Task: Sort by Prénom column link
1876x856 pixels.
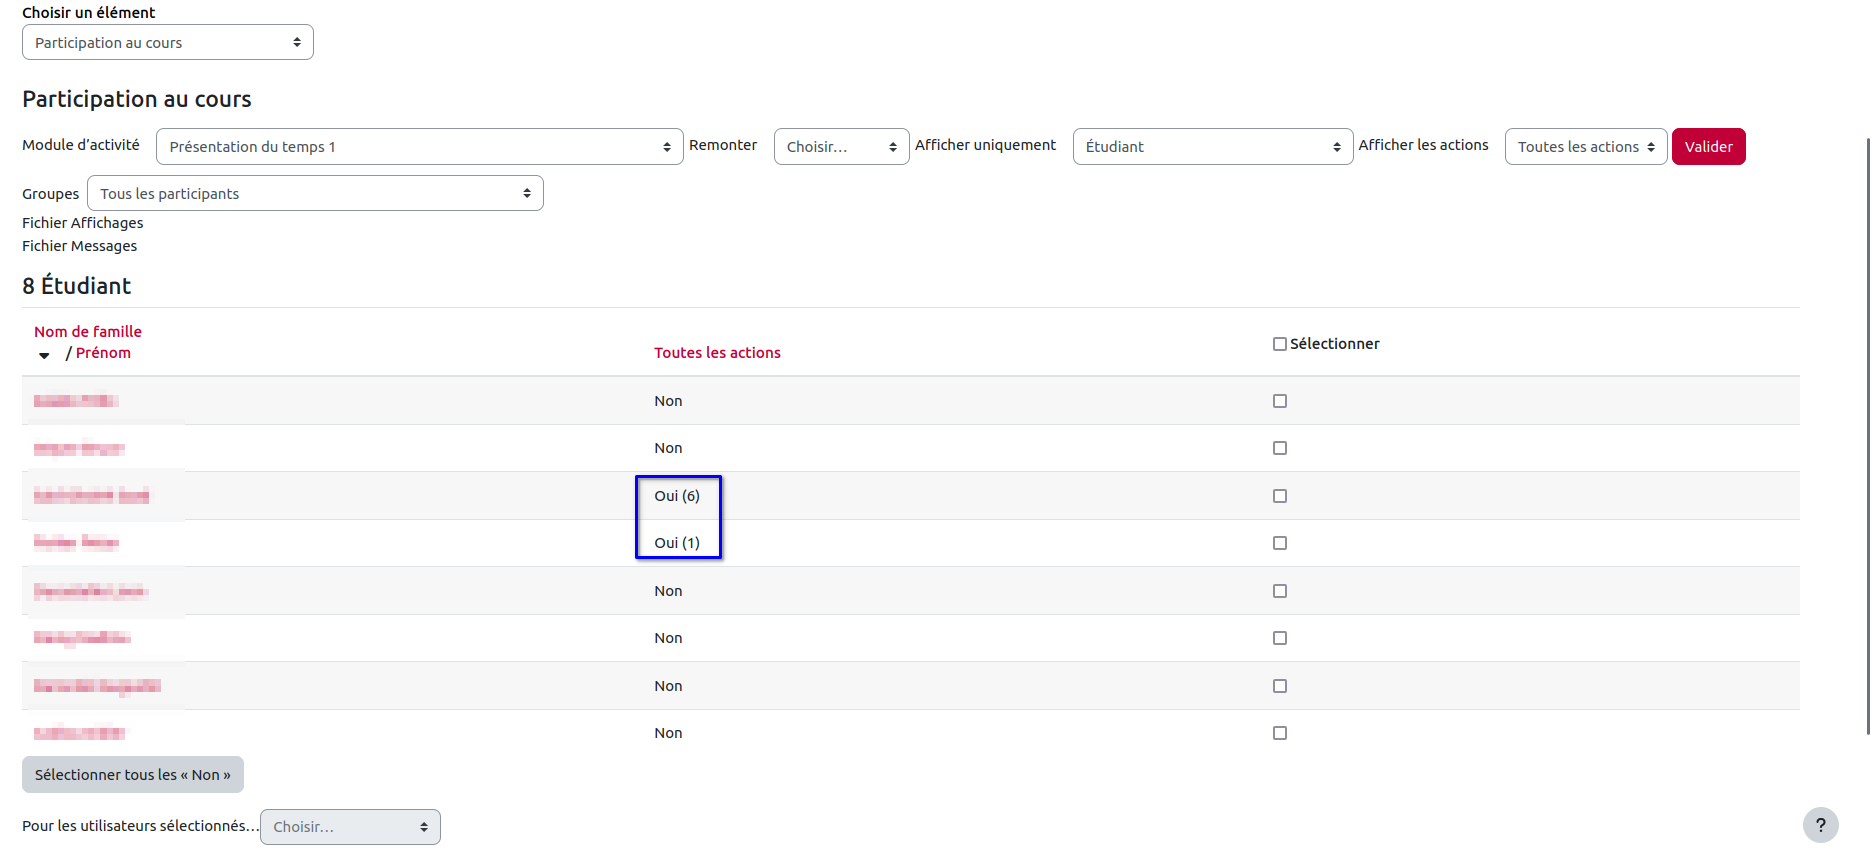Action: click(x=103, y=353)
